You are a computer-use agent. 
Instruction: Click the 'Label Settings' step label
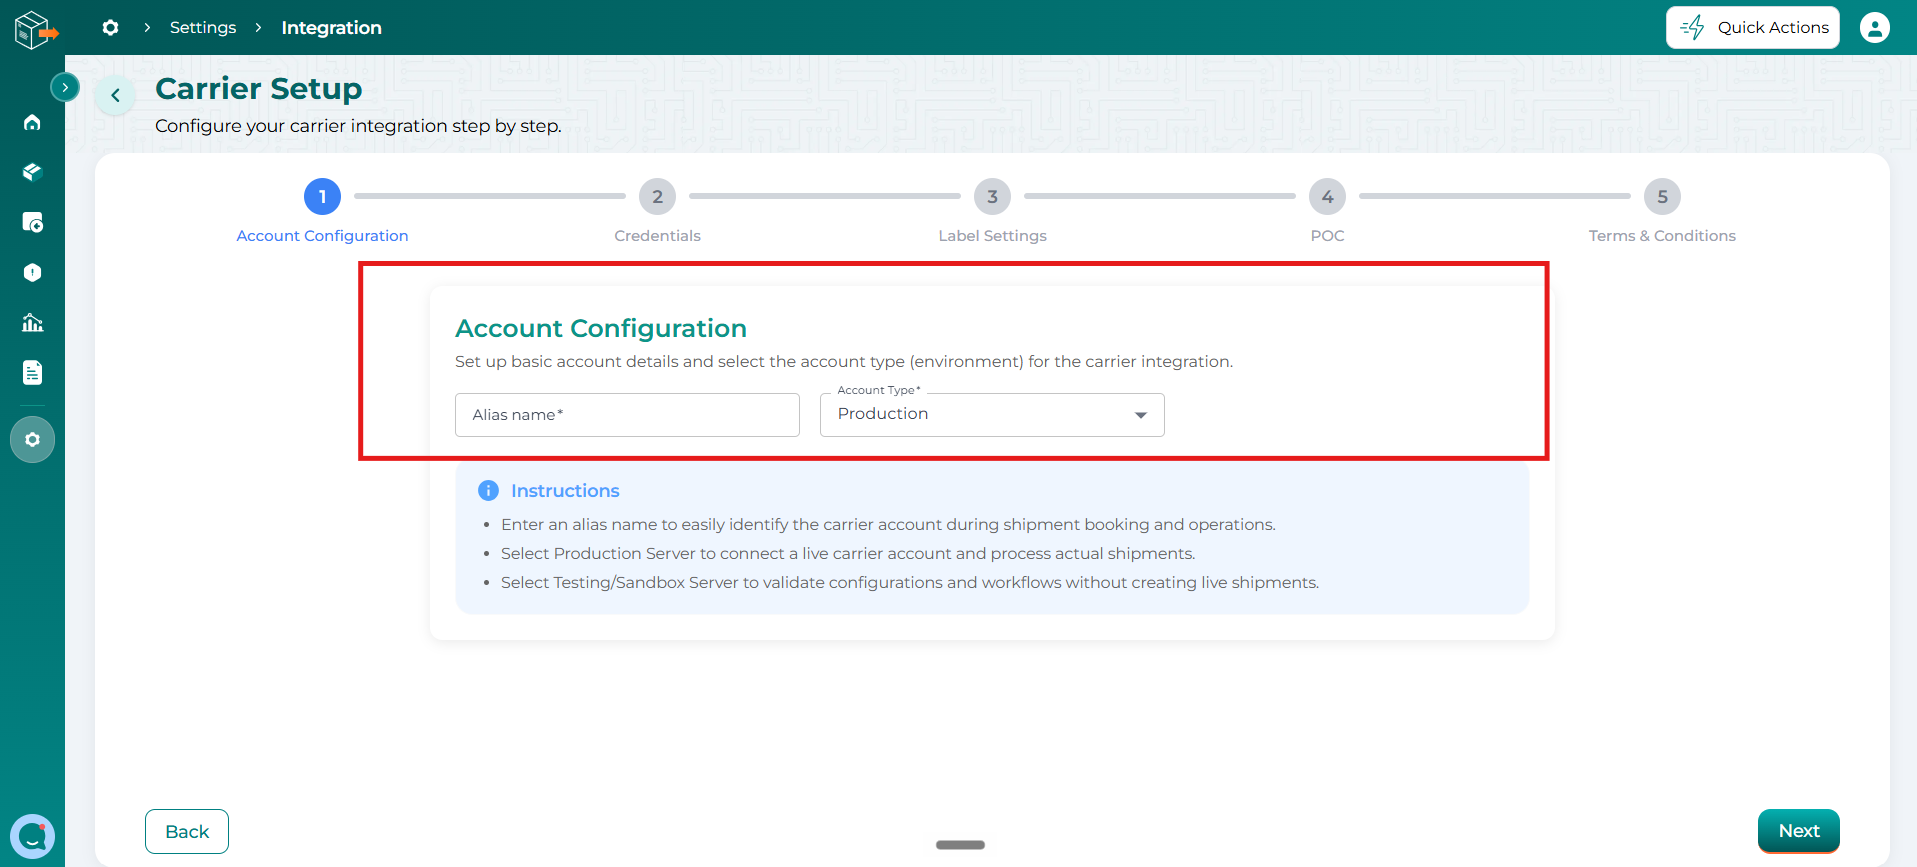[992, 236]
